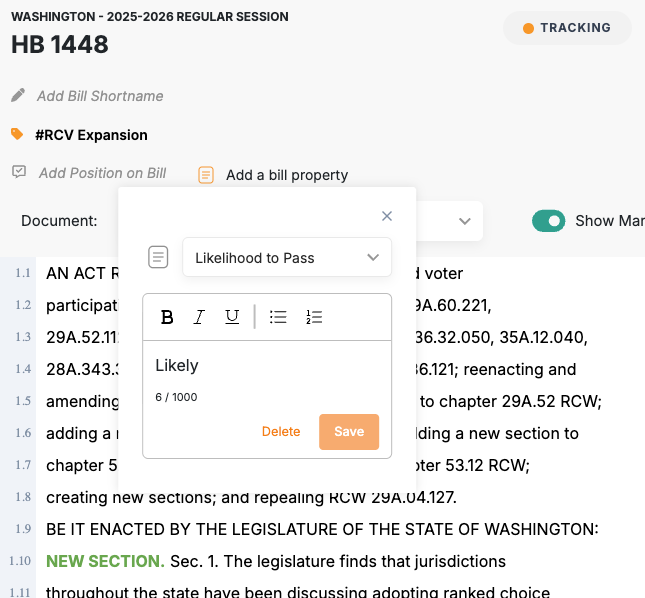Open the #RCV Expansion tag
Image resolution: width=645 pixels, height=598 pixels.
[x=91, y=135]
